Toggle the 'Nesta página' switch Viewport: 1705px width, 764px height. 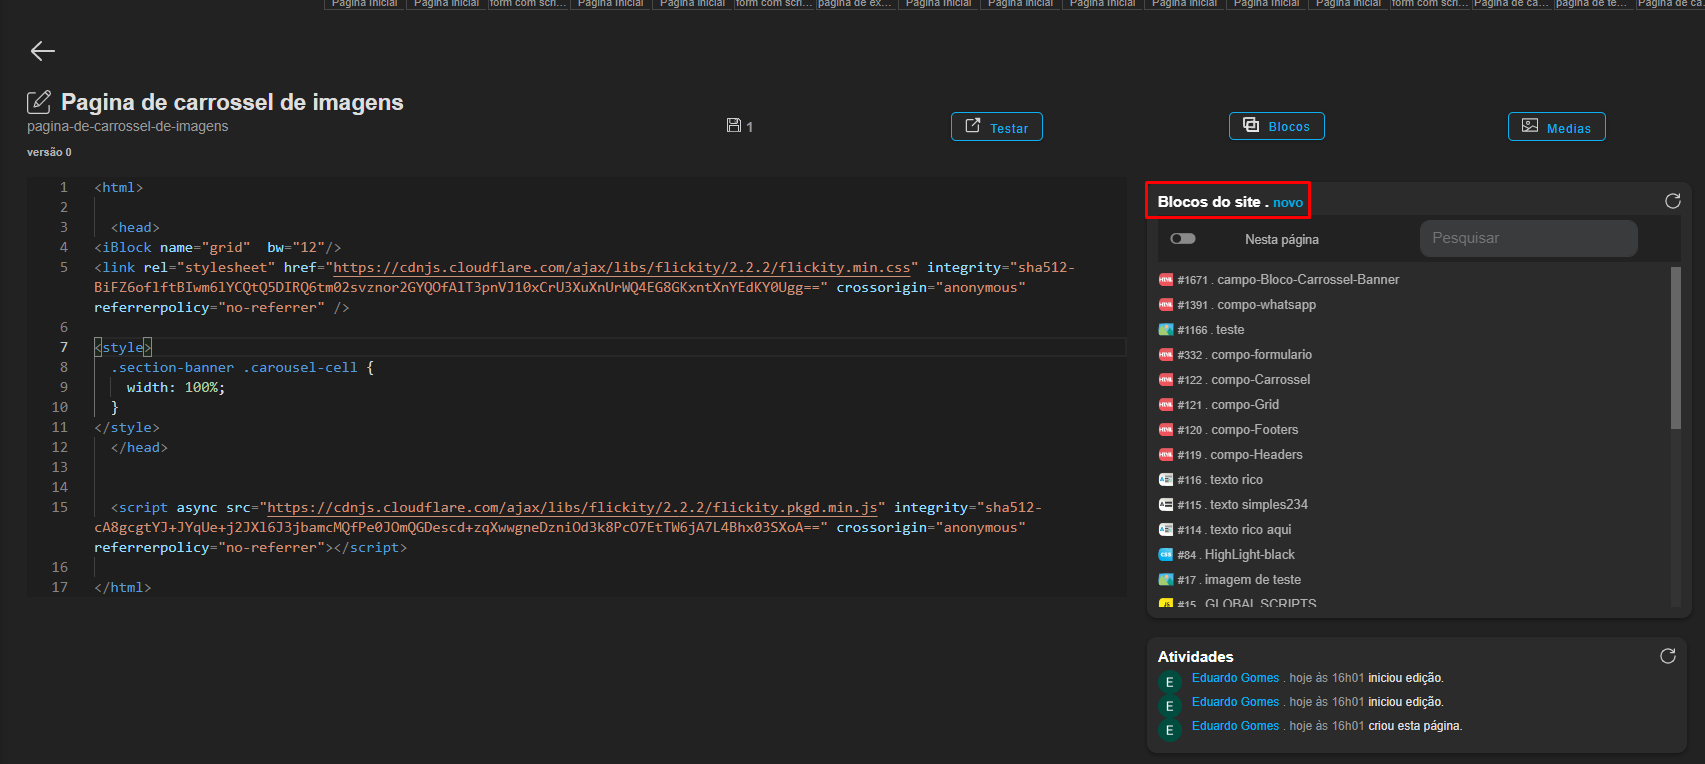coord(1183,239)
